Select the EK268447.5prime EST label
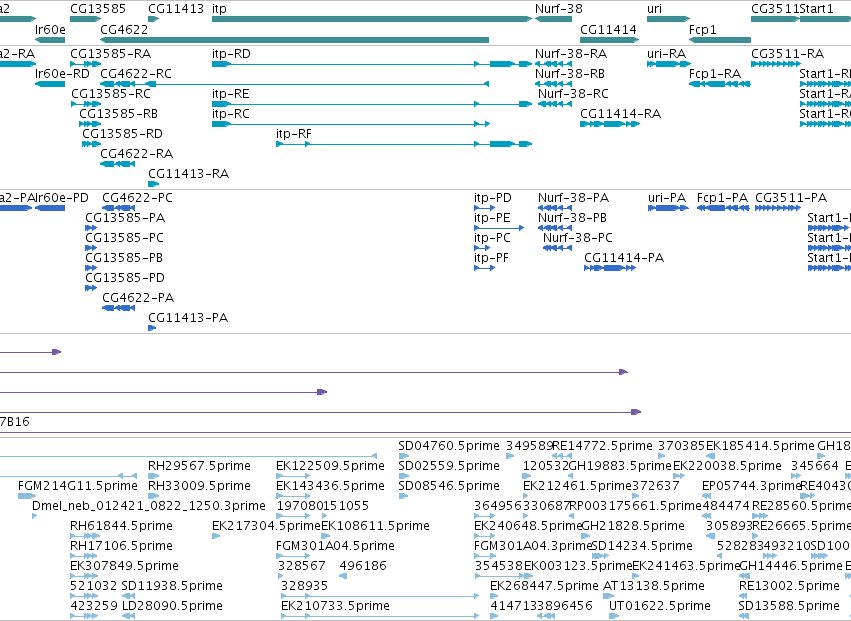This screenshot has height=621, width=851. pos(544,586)
